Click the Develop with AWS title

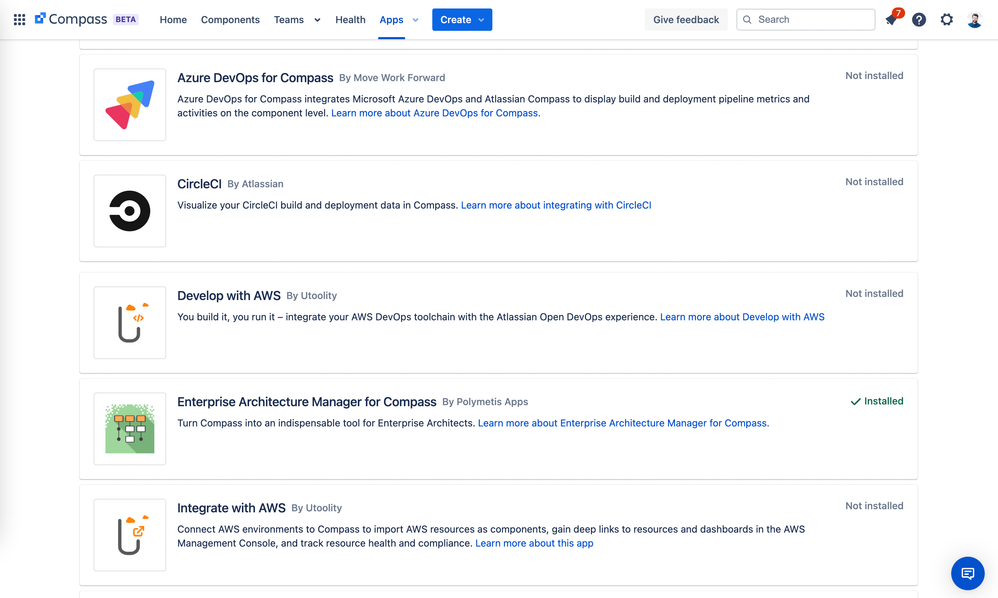tap(228, 296)
